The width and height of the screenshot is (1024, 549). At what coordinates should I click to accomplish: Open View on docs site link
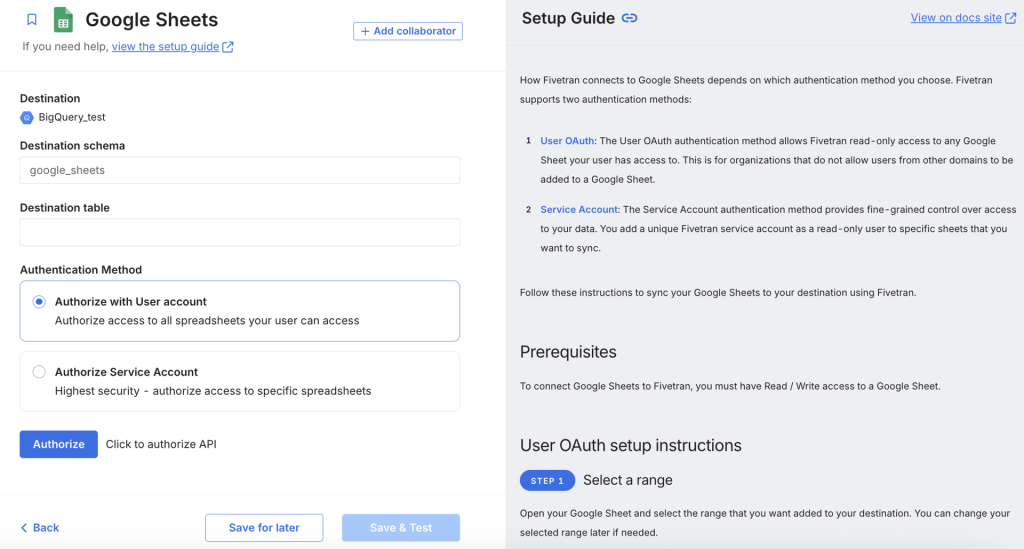click(x=955, y=18)
